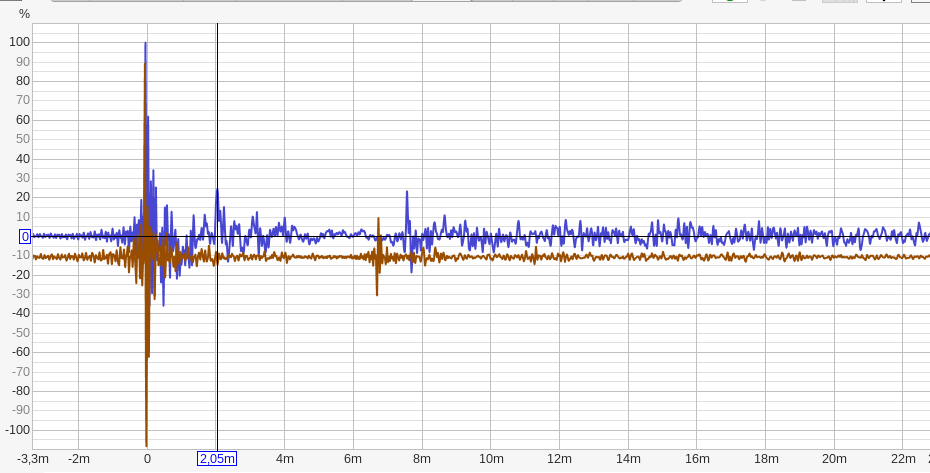Image resolution: width=930 pixels, height=473 pixels.
Task: Click the 4m label on the time axis
Action: click(x=285, y=459)
